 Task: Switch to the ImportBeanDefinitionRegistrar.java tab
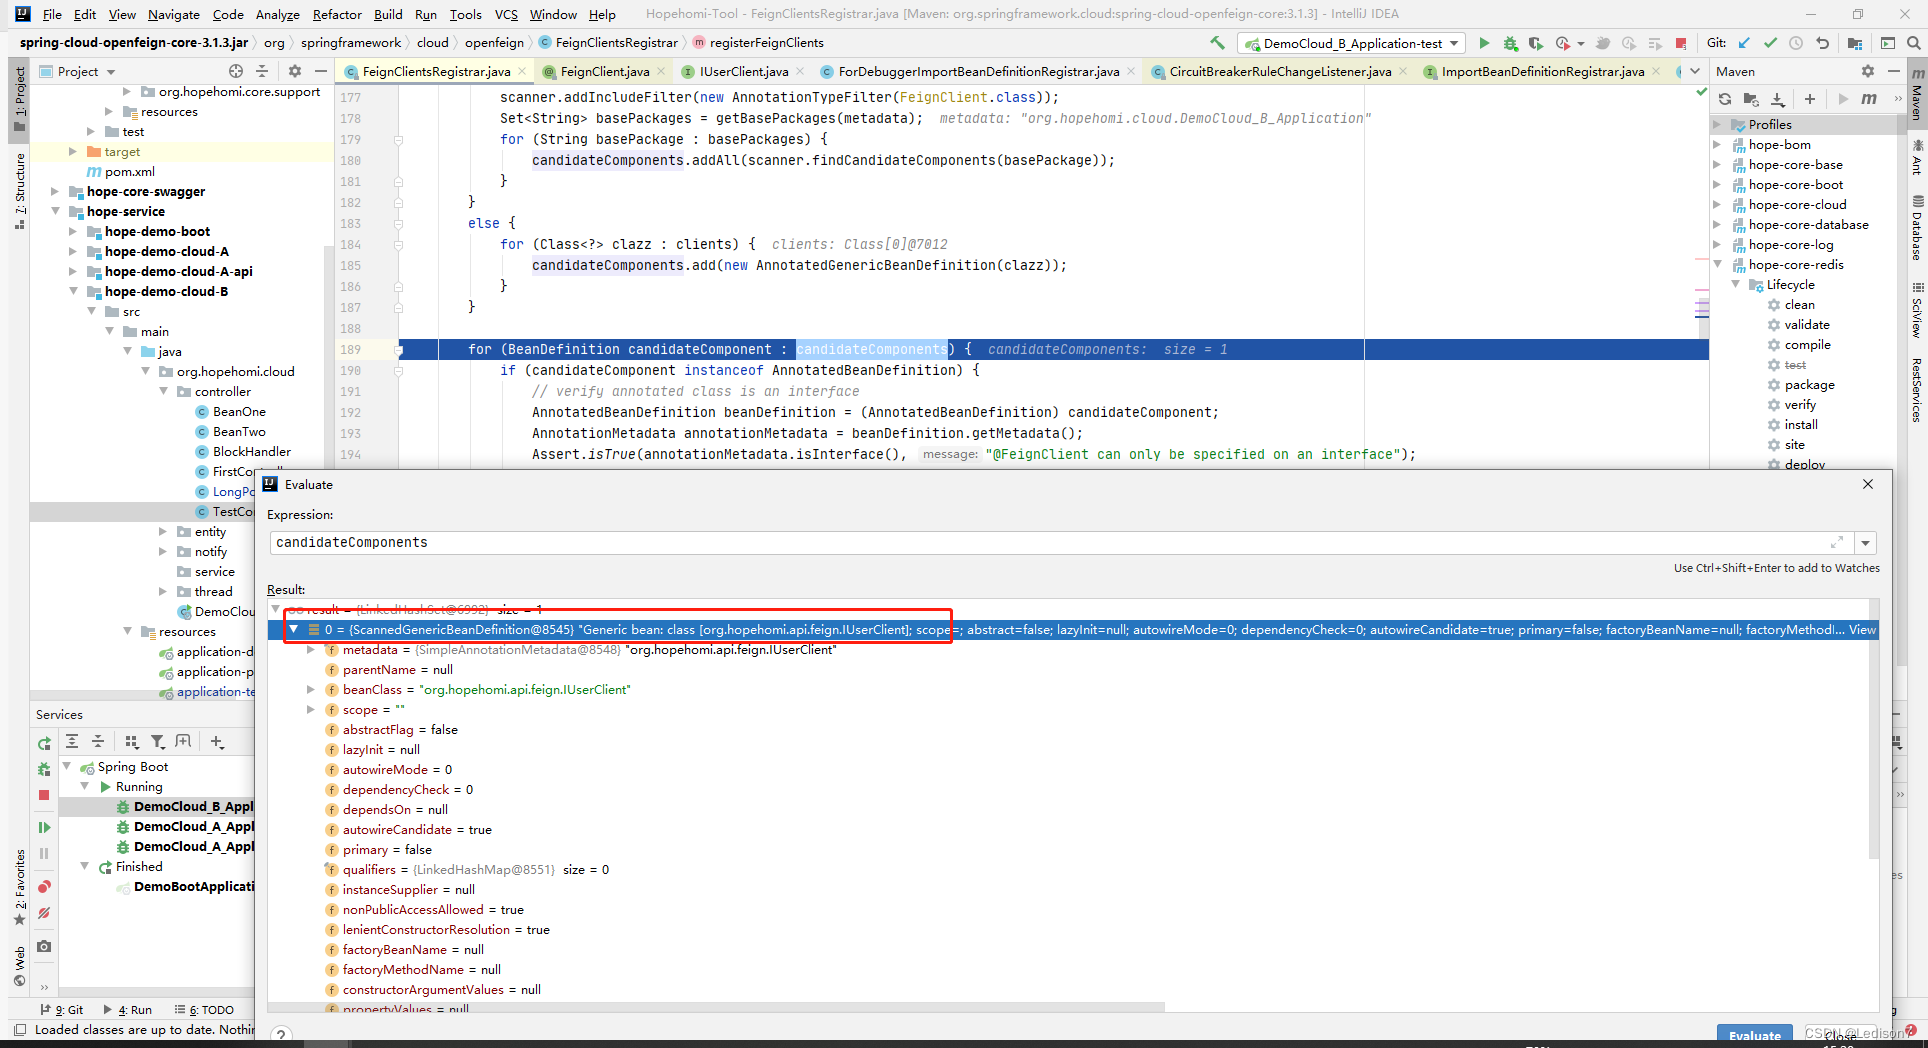click(1542, 71)
